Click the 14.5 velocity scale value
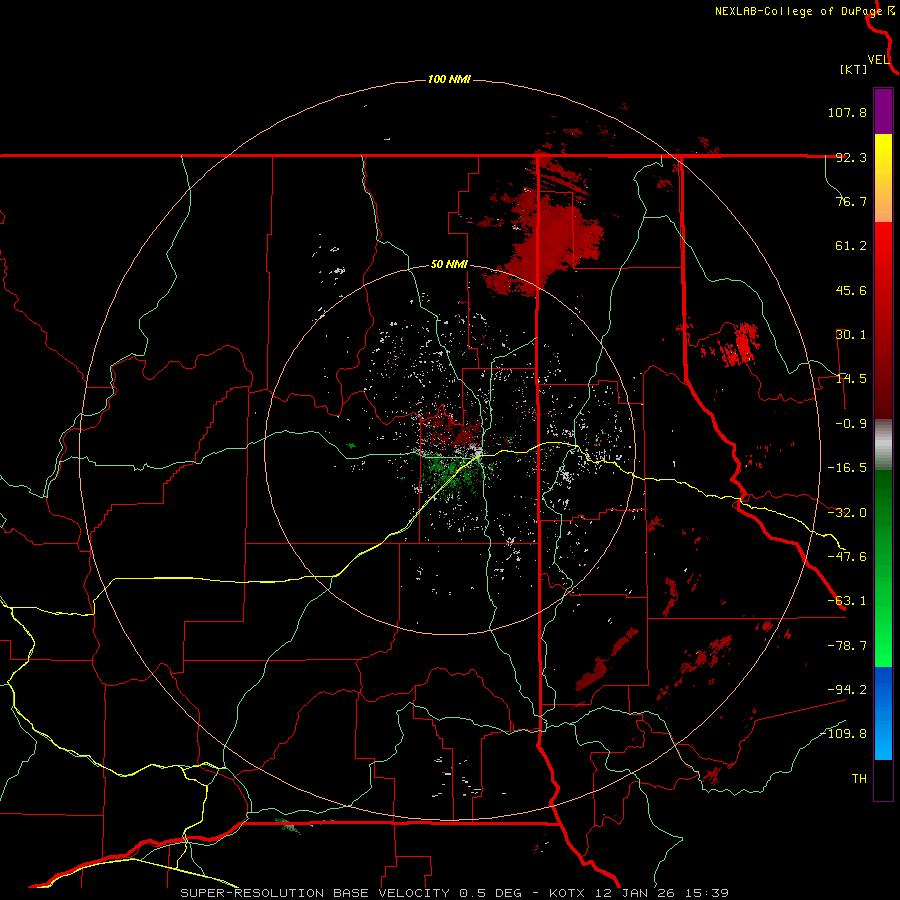The height and width of the screenshot is (900, 900). pos(851,379)
